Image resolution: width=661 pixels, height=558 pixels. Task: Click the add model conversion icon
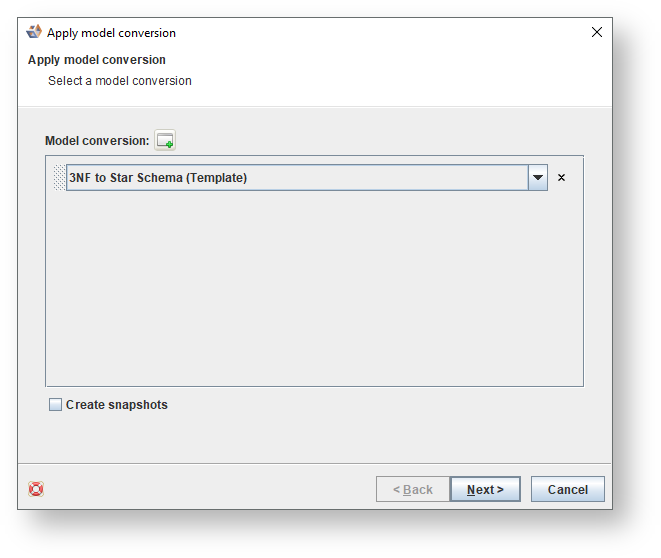pyautogui.click(x=165, y=141)
